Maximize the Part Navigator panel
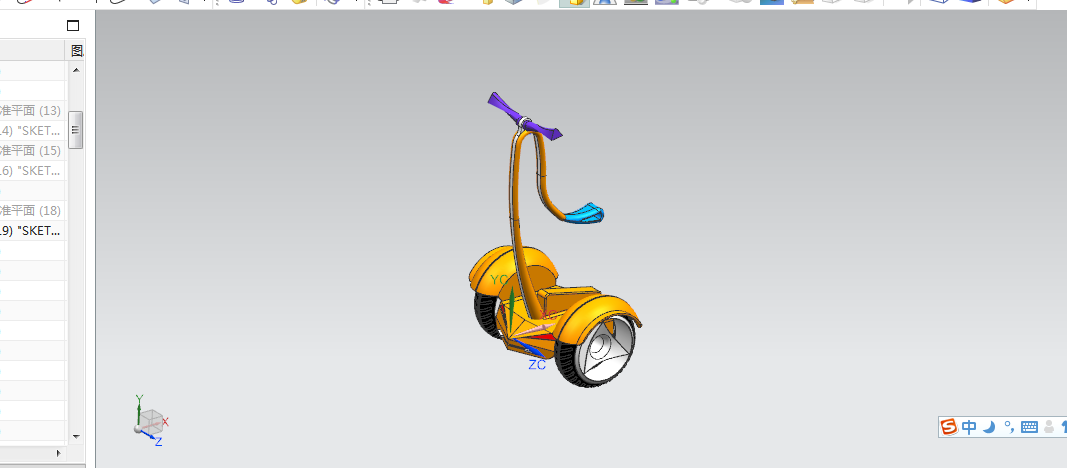1067x468 pixels. 73,26
